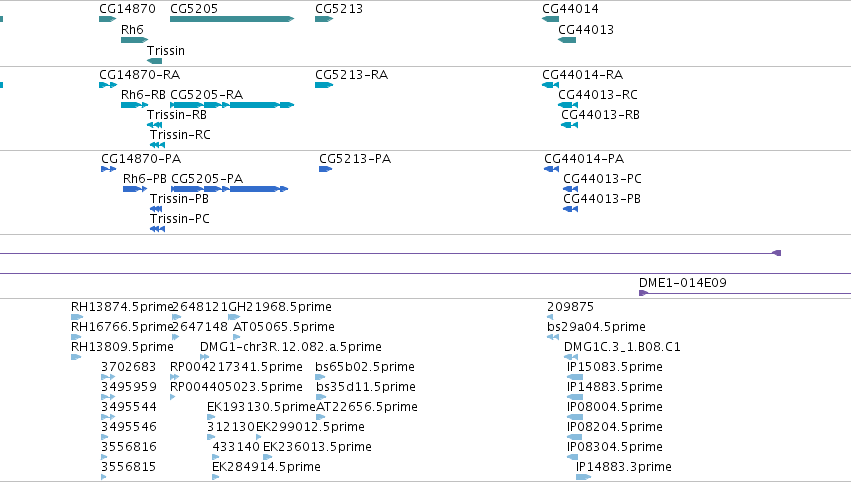The width and height of the screenshot is (851, 482).
Task: Select the CG5213-RA transcript
Action: (x=323, y=85)
